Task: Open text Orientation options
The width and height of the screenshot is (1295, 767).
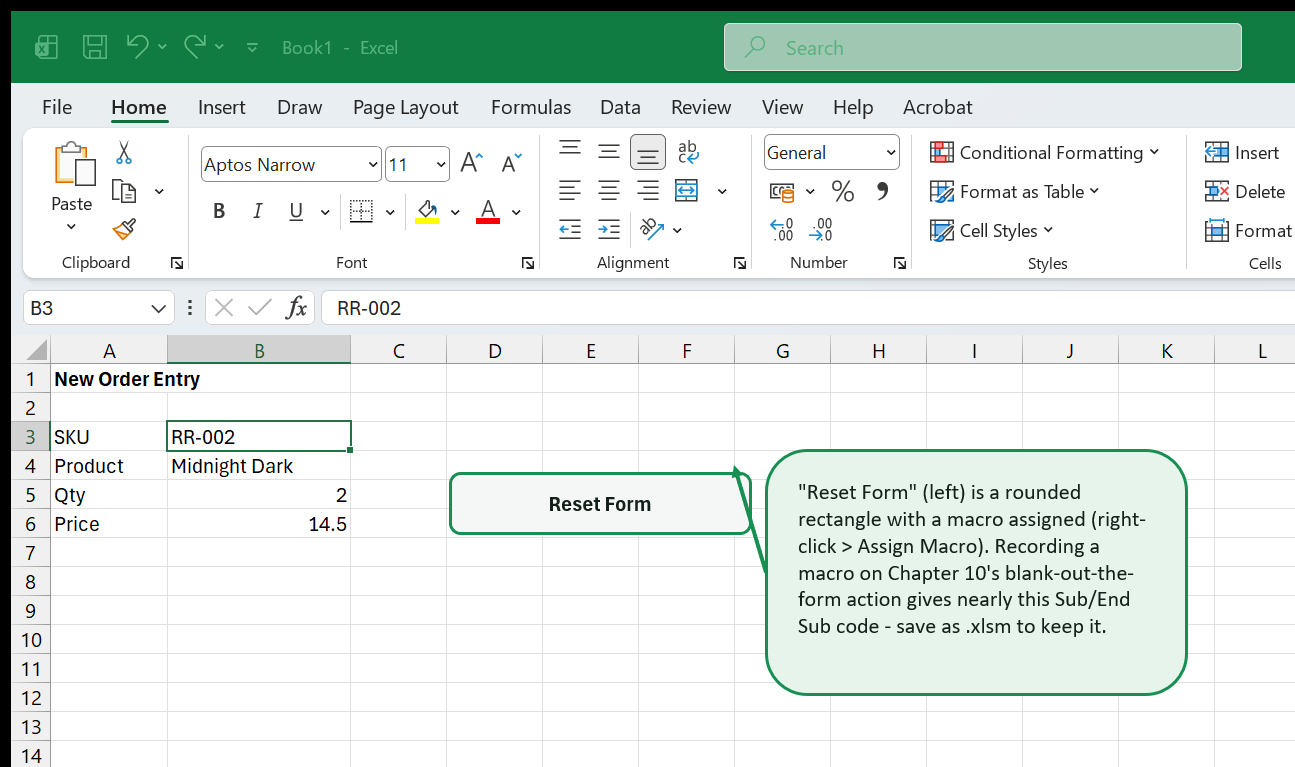Action: coord(652,229)
